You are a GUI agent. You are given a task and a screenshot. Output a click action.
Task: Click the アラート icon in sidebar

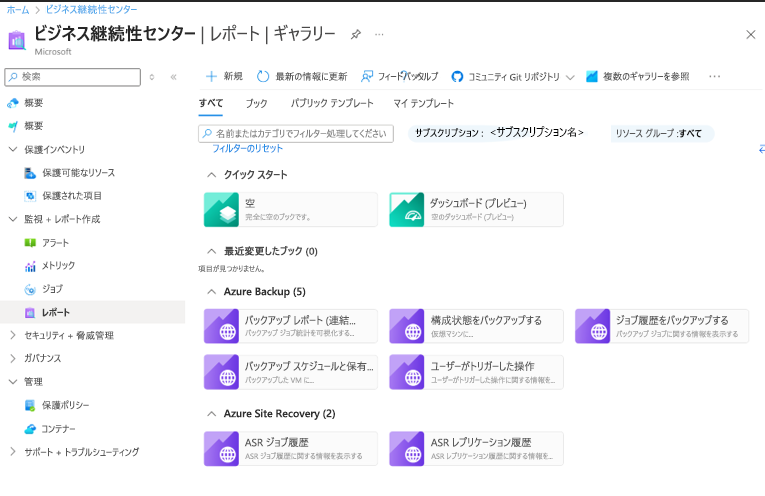point(30,243)
